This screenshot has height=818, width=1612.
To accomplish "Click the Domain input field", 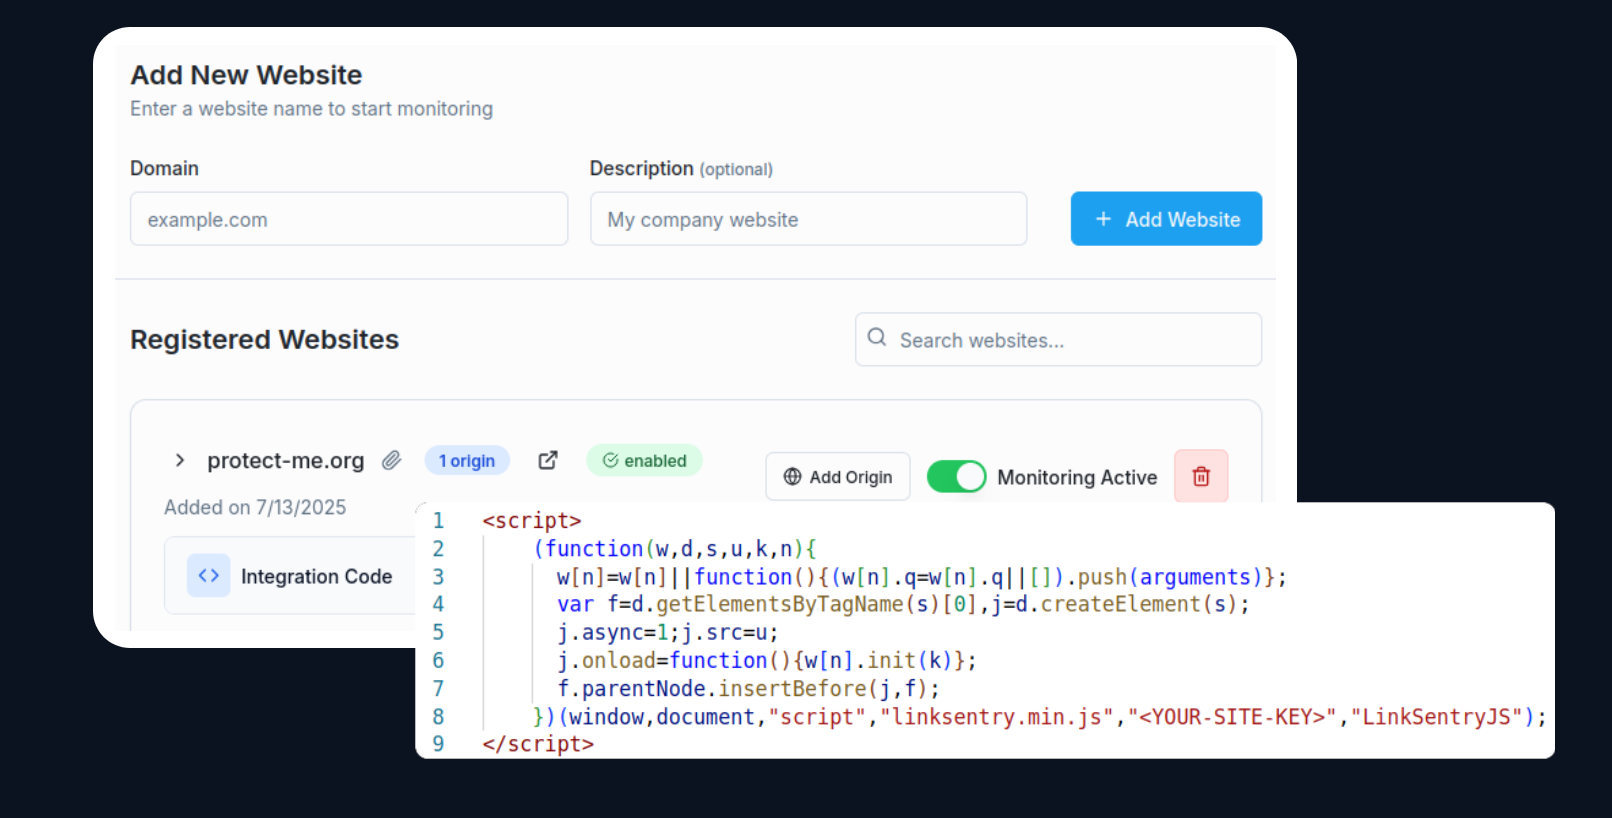I will pos(349,219).
